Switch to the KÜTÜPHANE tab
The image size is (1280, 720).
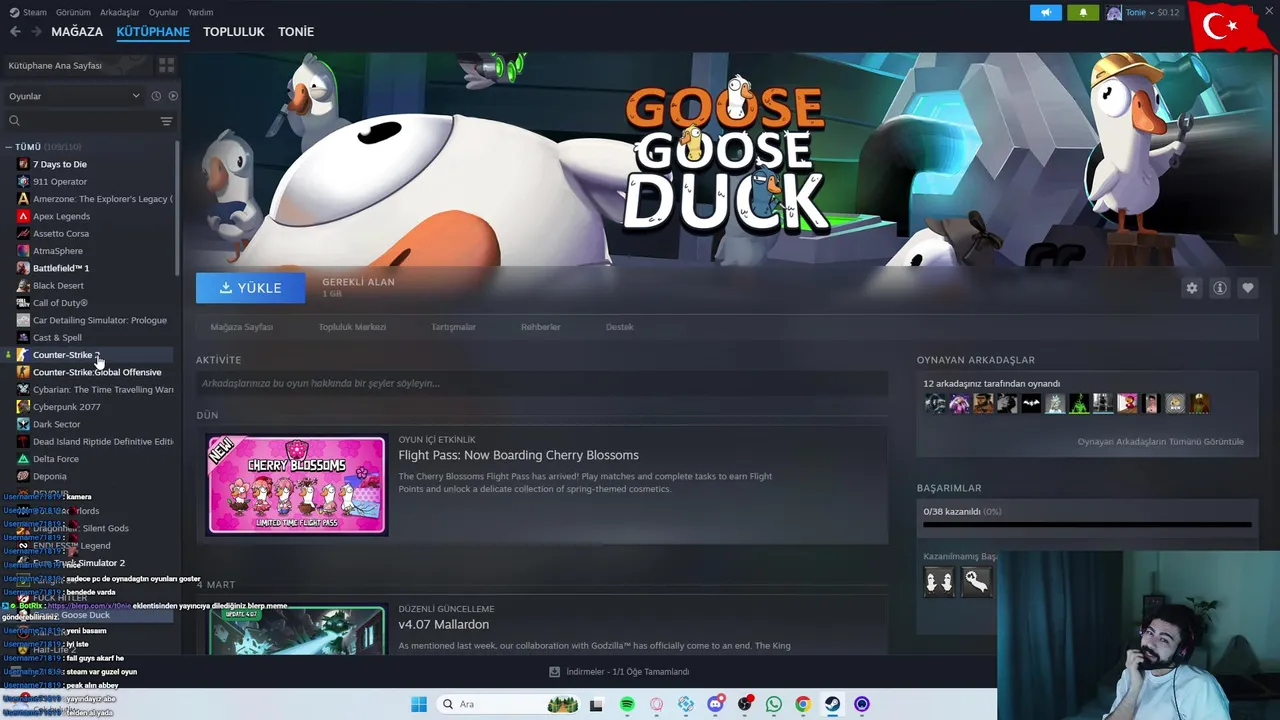(153, 32)
